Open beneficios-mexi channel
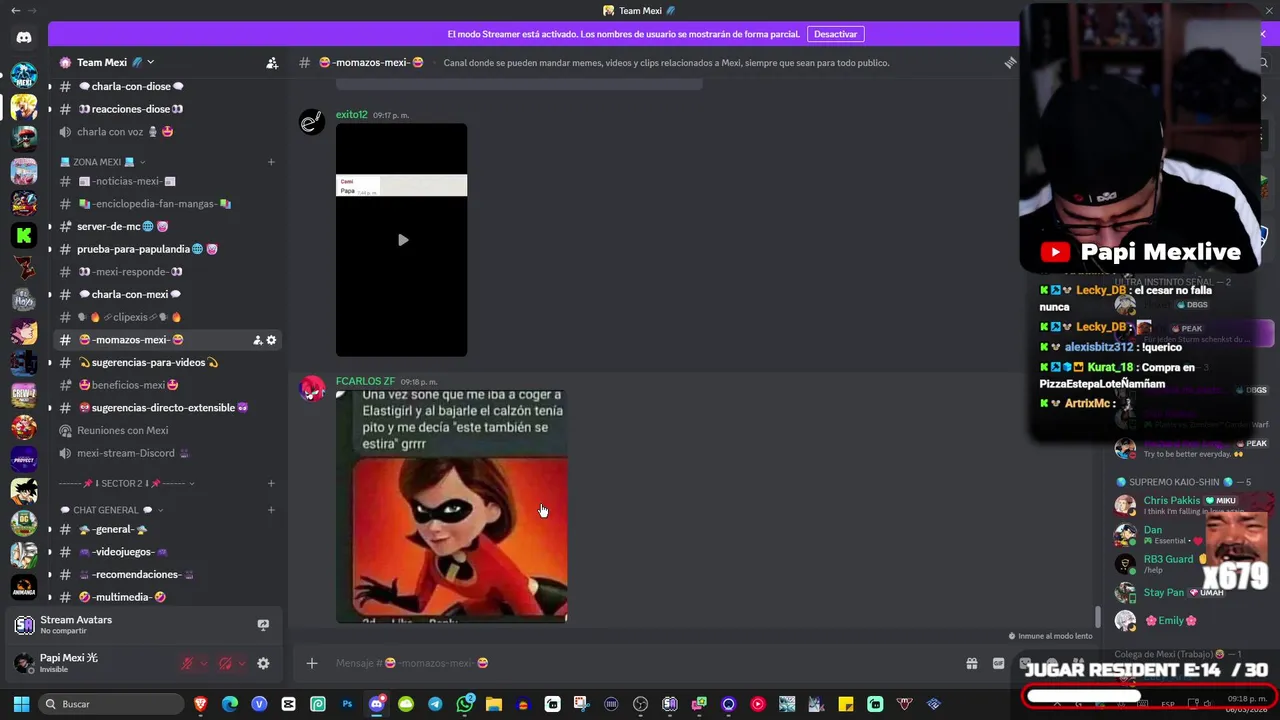Viewport: 1280px width, 720px height. tap(167, 385)
